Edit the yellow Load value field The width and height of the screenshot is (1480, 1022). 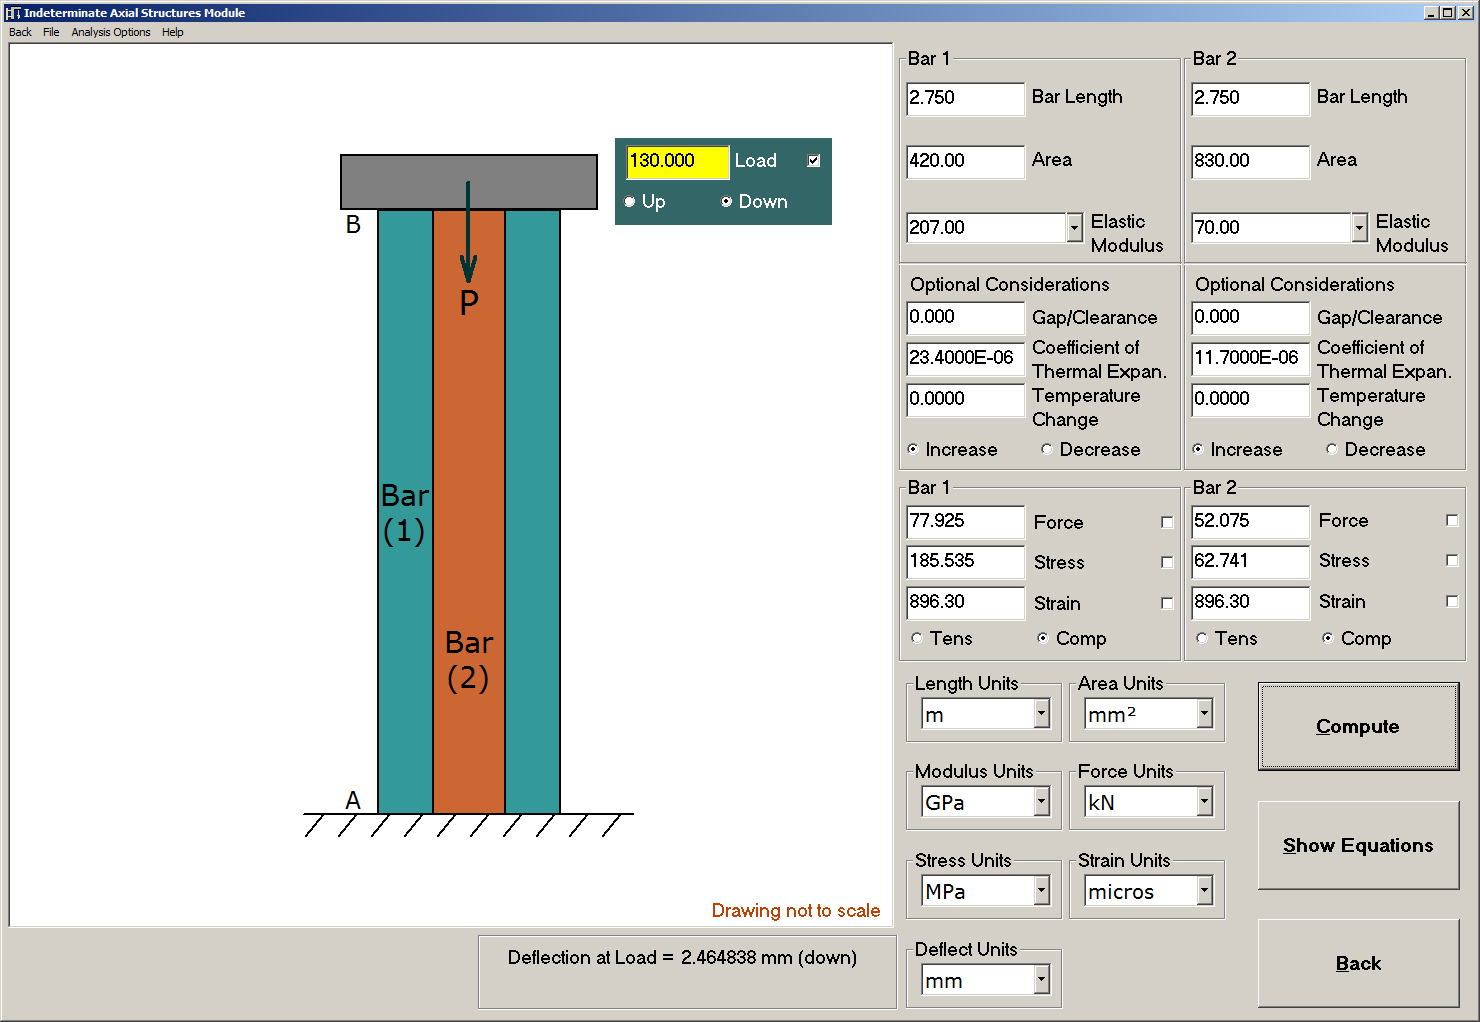(676, 161)
